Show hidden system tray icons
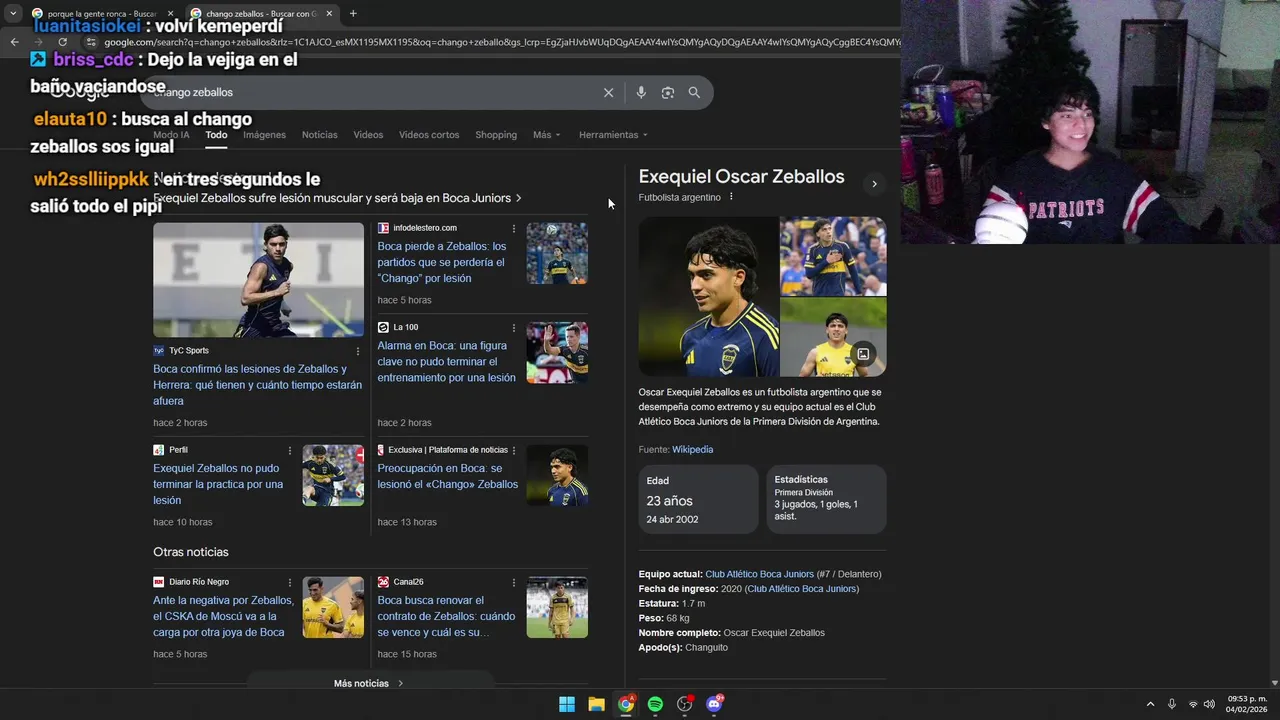Viewport: 1280px width, 720px height. (1150, 704)
